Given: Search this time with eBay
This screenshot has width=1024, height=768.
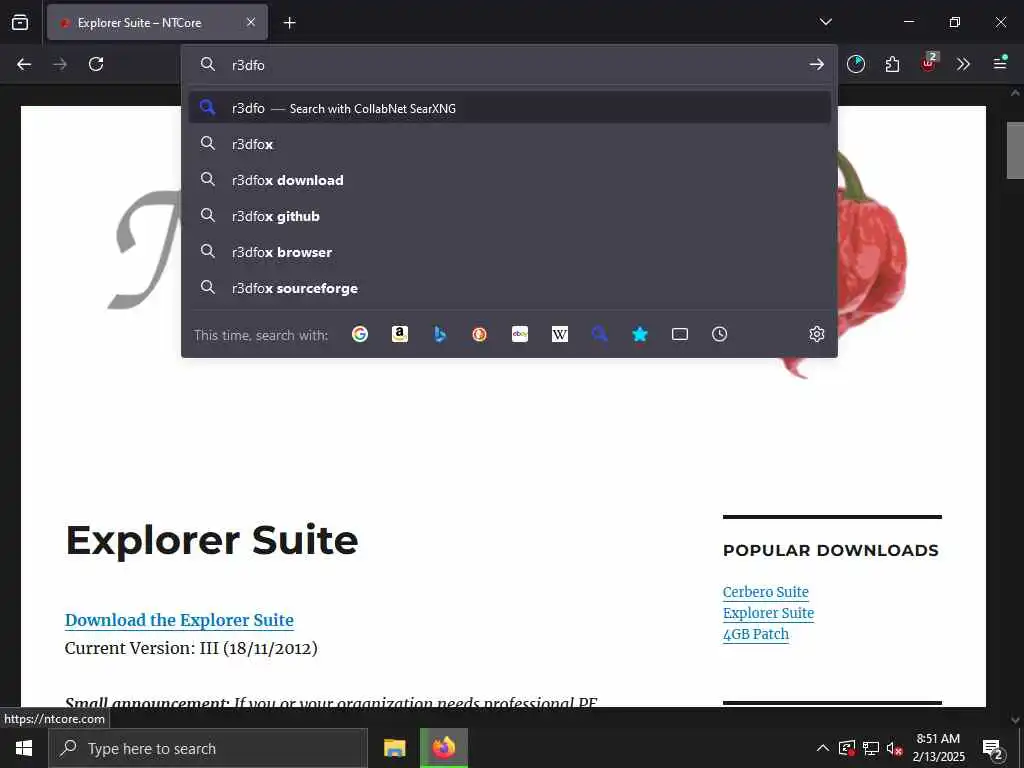Looking at the screenshot, I should point(520,334).
